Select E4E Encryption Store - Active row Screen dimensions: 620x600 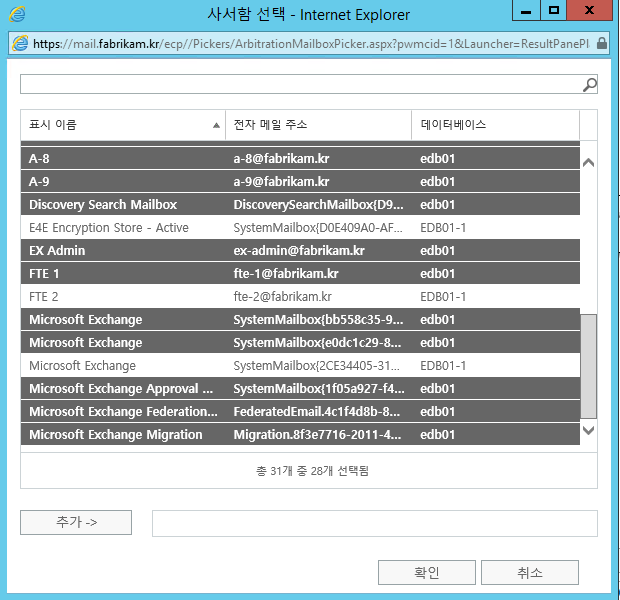point(300,227)
